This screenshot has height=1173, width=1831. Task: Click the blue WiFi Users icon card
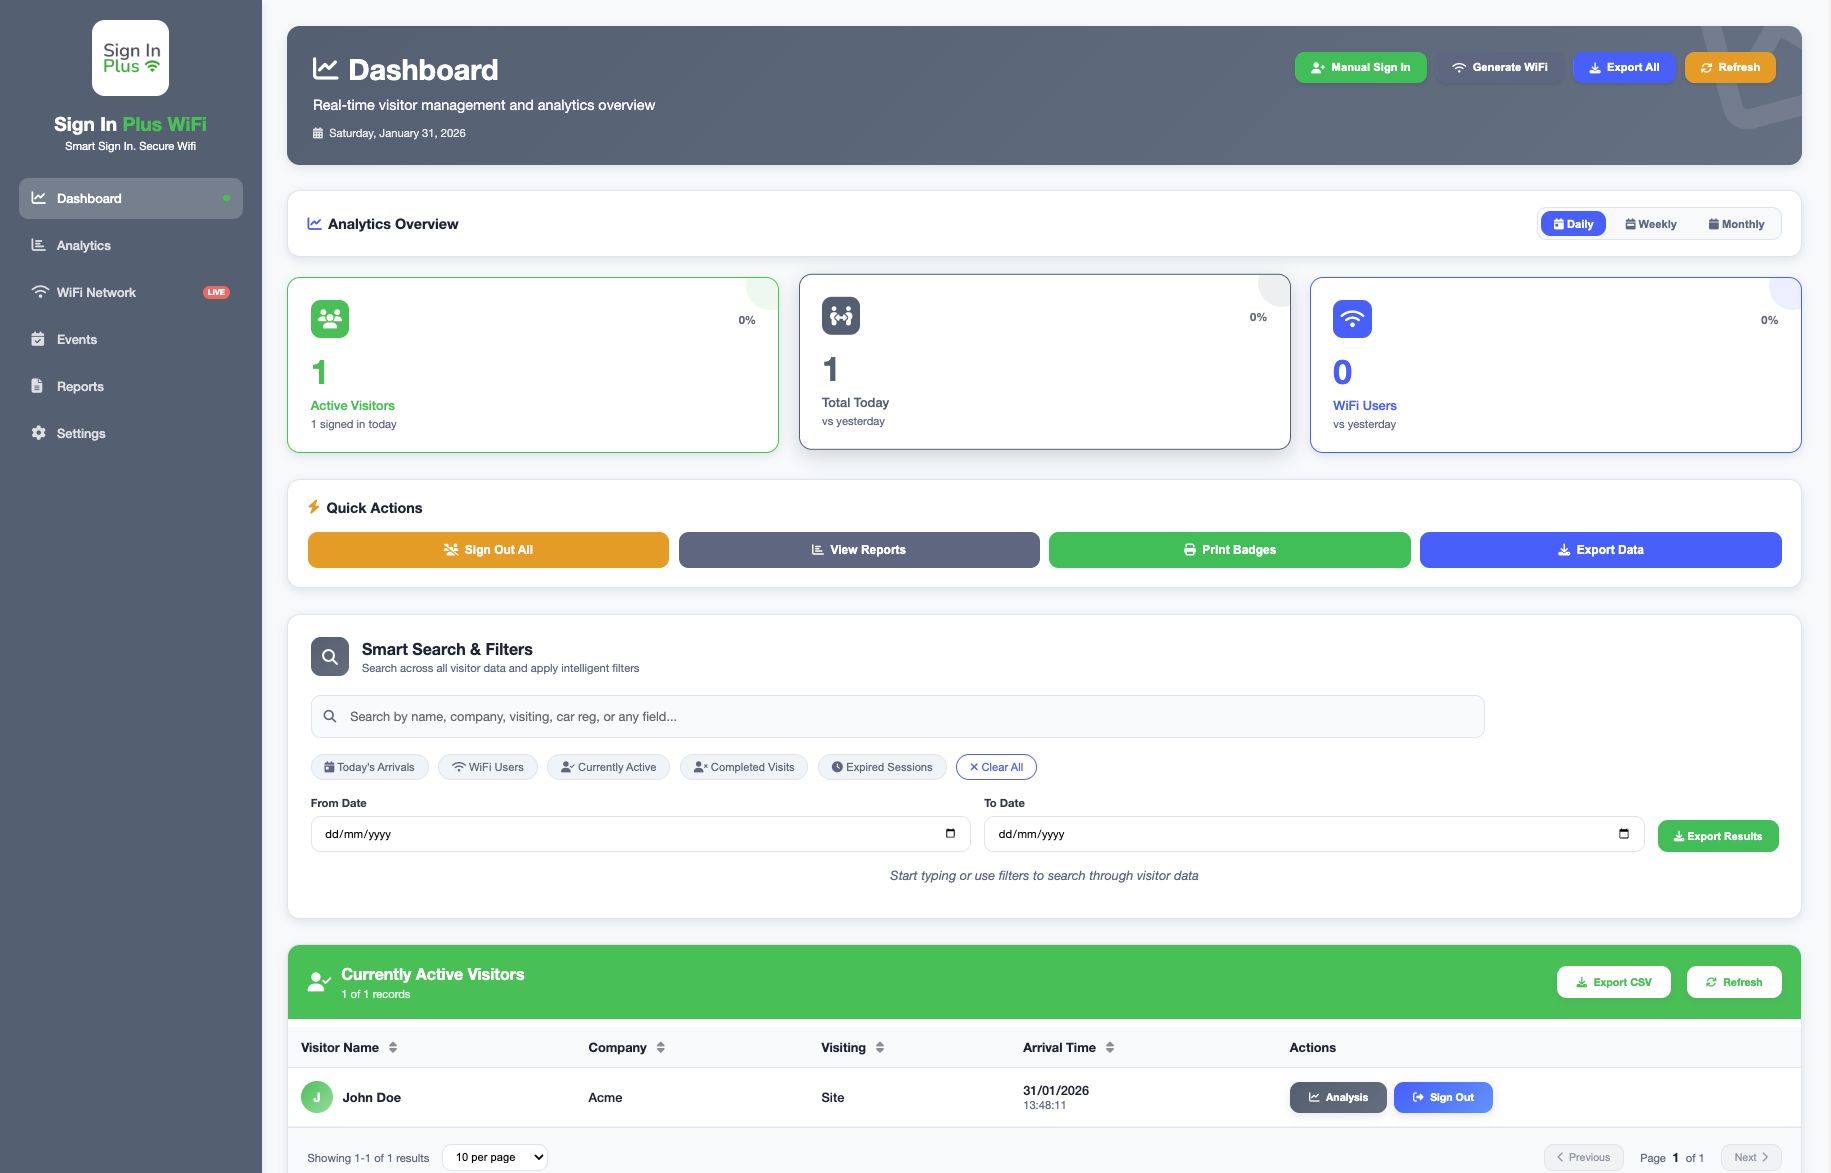(x=1352, y=318)
